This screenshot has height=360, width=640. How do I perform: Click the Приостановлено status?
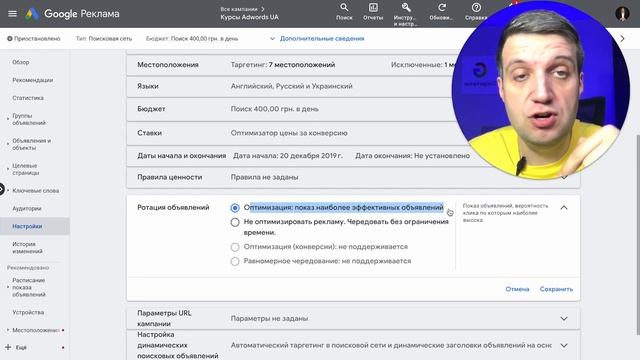click(x=33, y=38)
